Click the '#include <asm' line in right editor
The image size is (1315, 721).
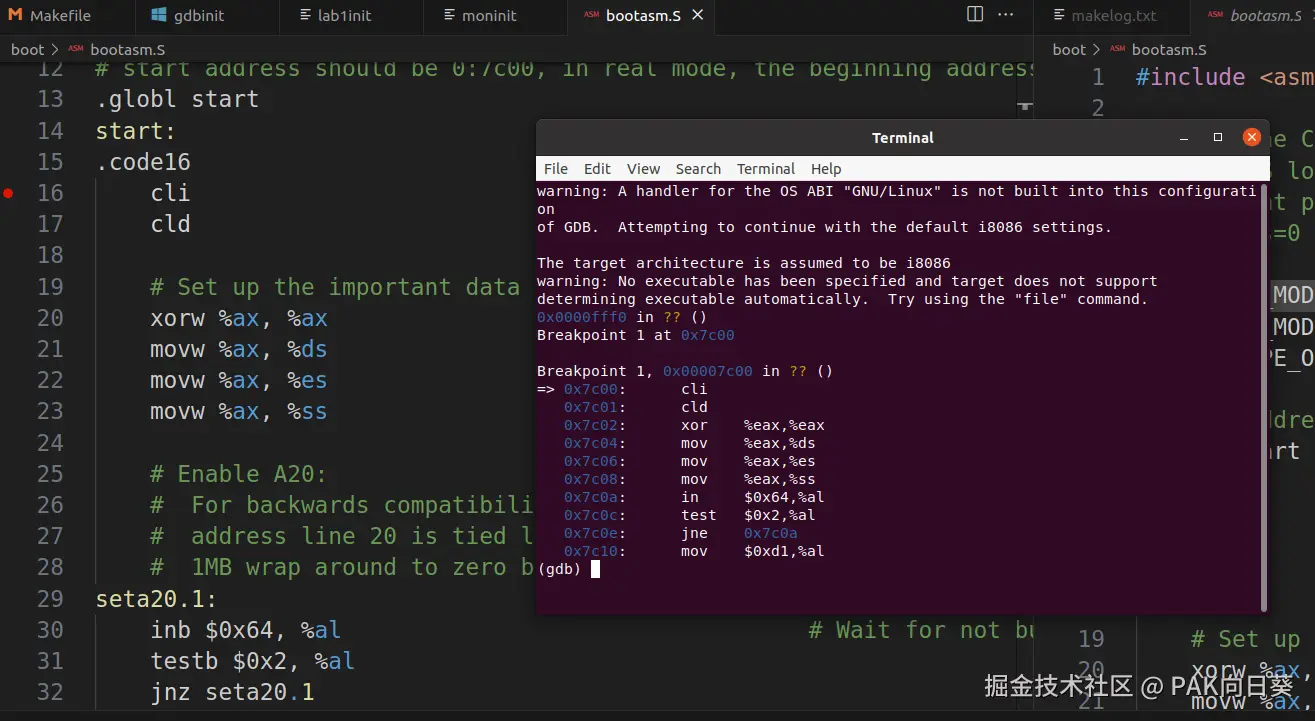(1224, 77)
